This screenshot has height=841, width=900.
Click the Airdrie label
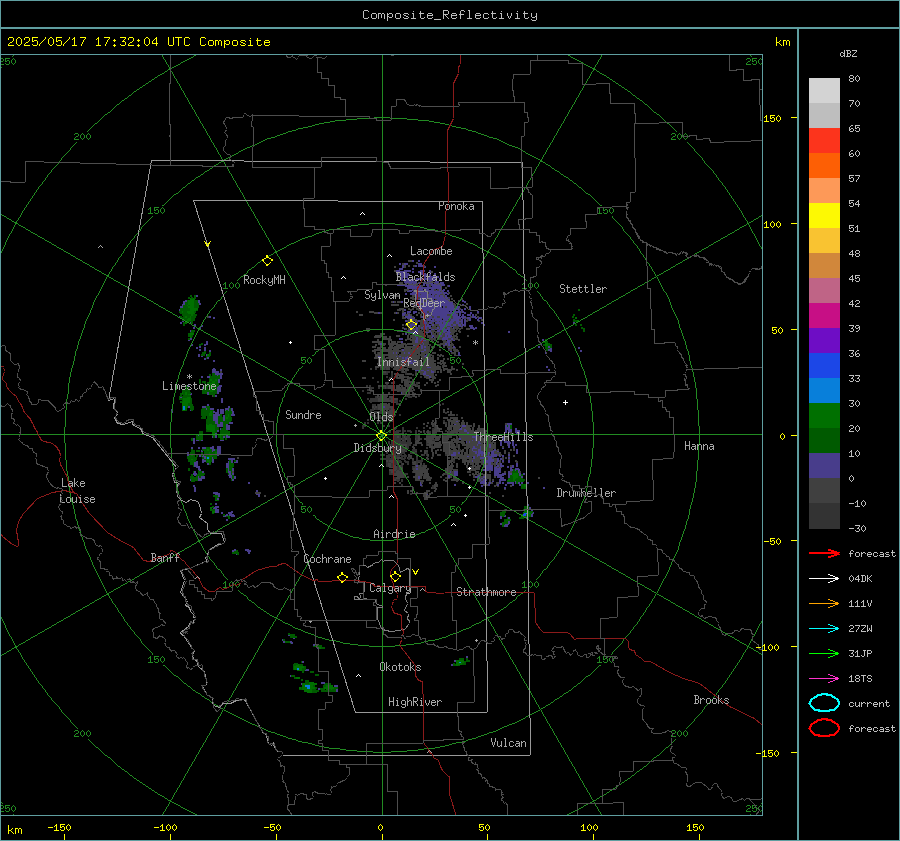(394, 534)
